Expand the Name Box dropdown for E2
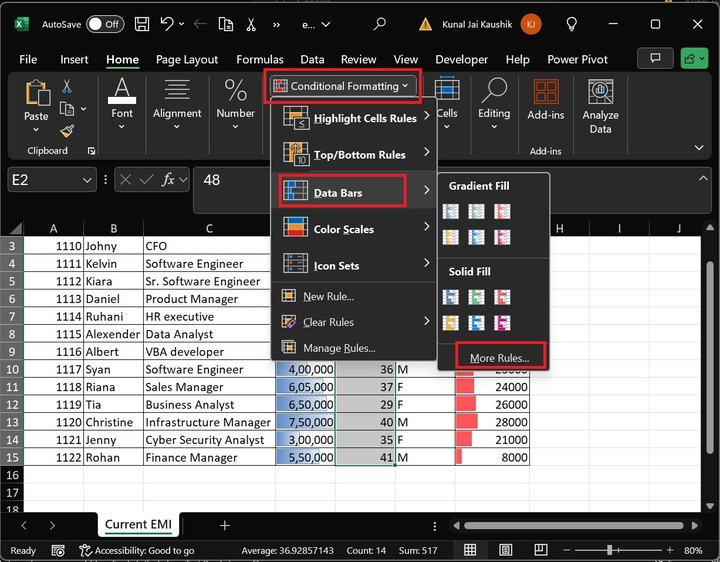720x562 pixels. (87, 180)
